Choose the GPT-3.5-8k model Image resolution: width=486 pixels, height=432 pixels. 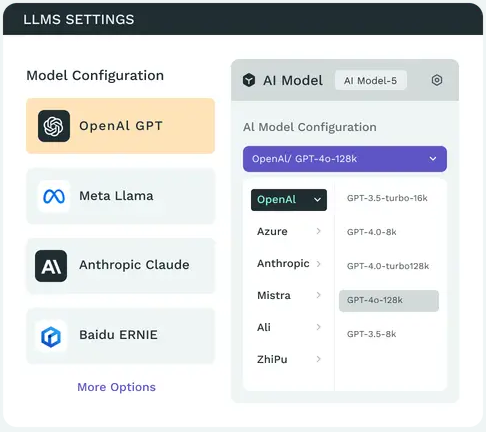click(372, 334)
